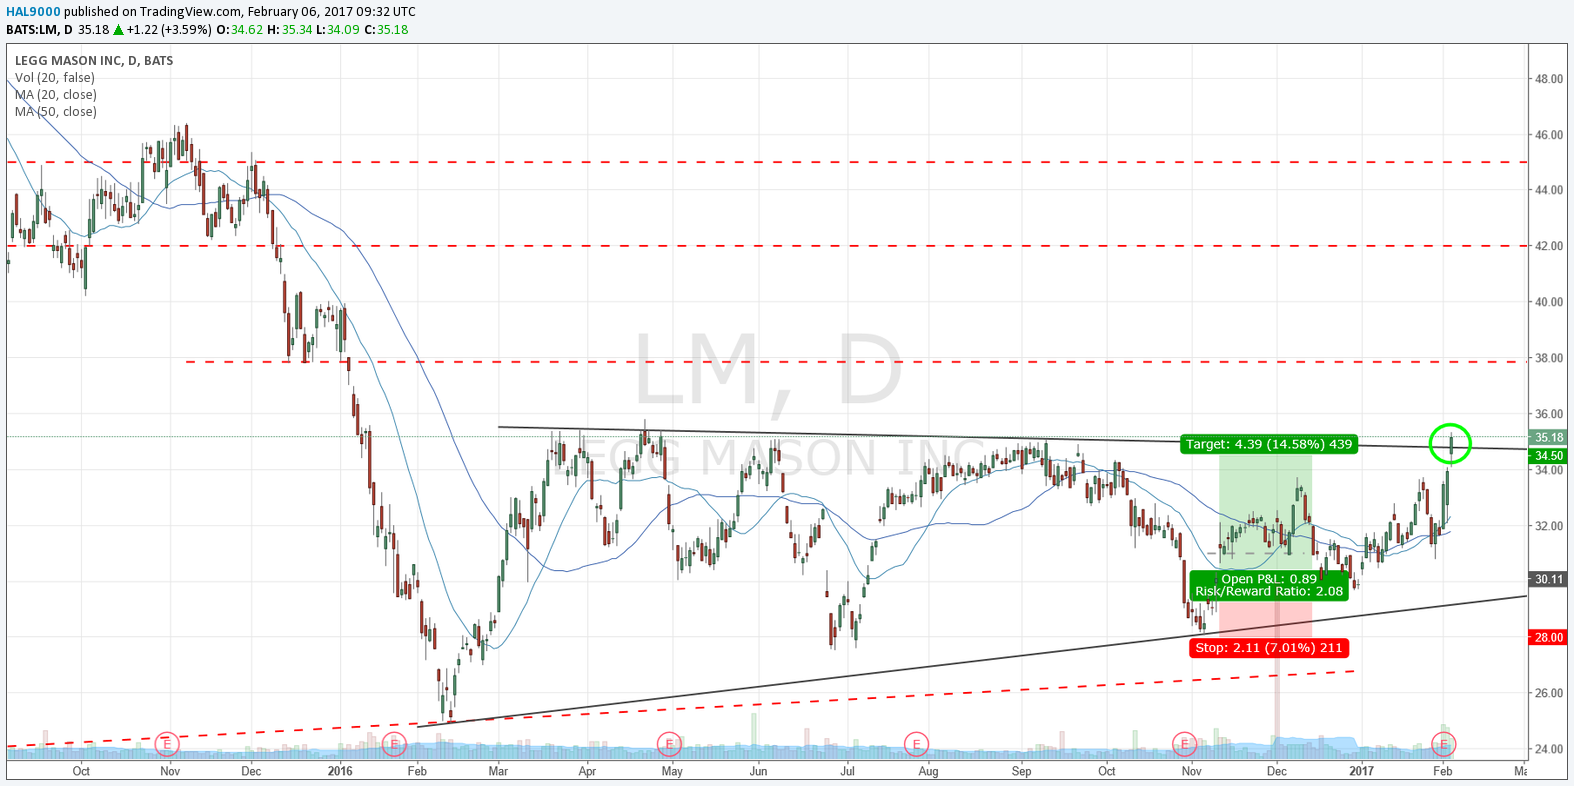Select the green Target 4.39 (14.58%) label
This screenshot has width=1574, height=786.
[x=1269, y=444]
